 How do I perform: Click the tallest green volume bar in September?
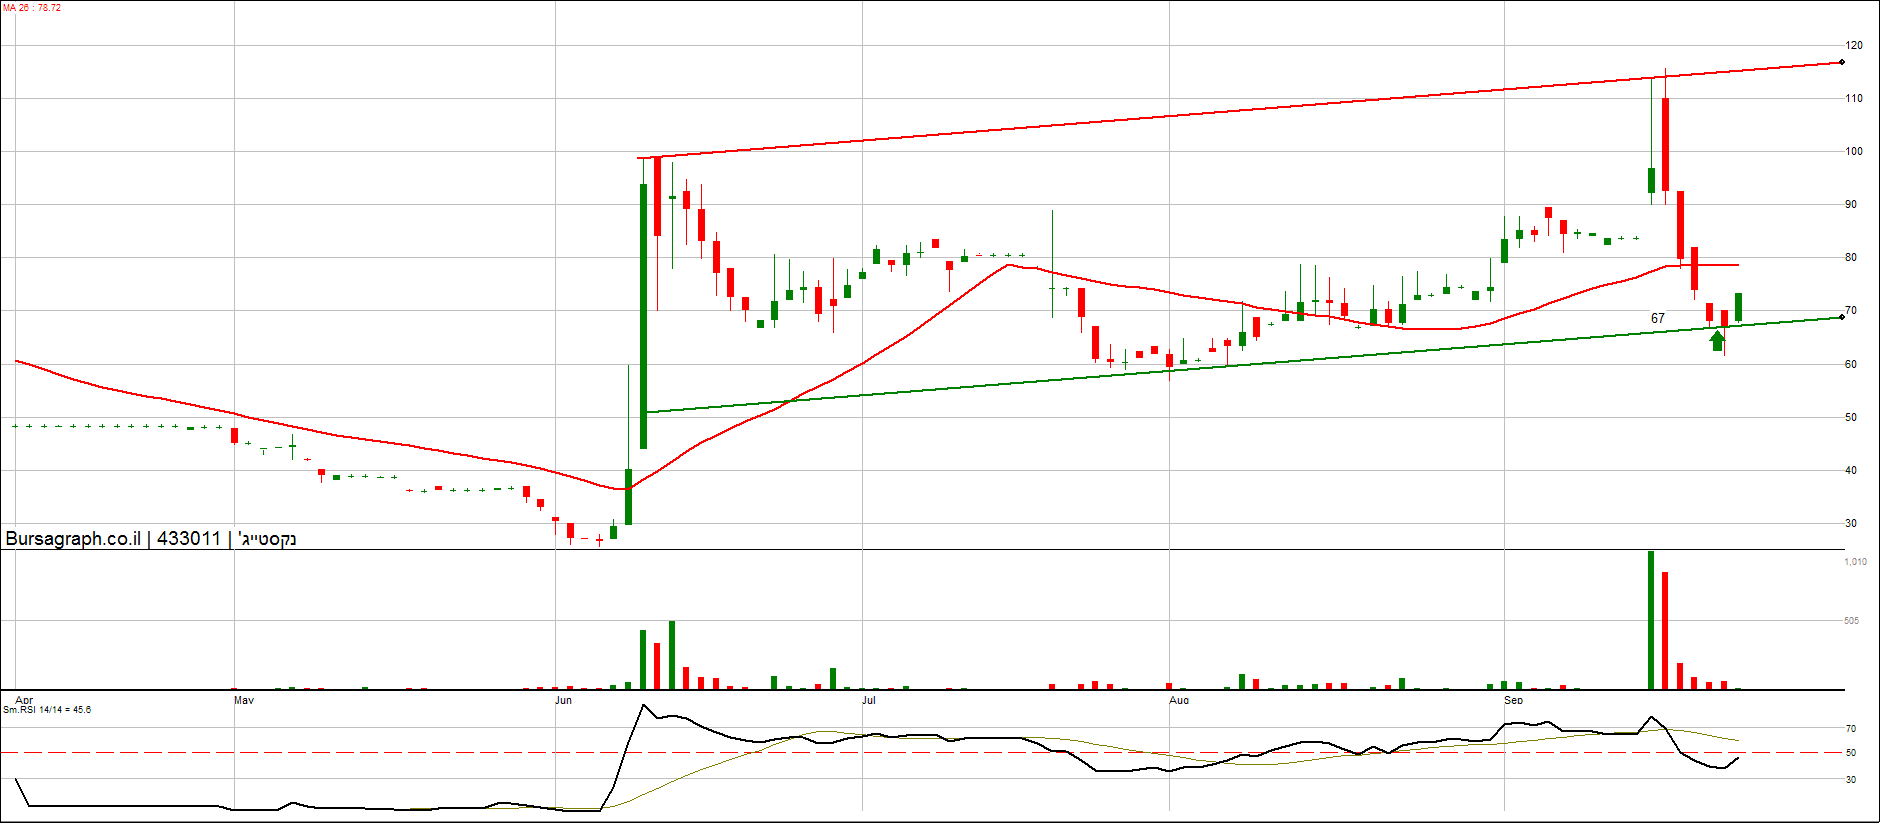pos(1651,620)
